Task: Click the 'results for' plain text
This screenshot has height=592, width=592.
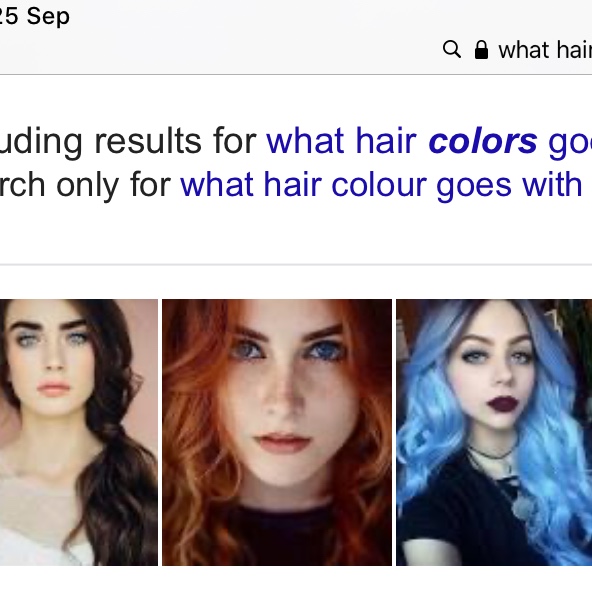Action: point(176,141)
